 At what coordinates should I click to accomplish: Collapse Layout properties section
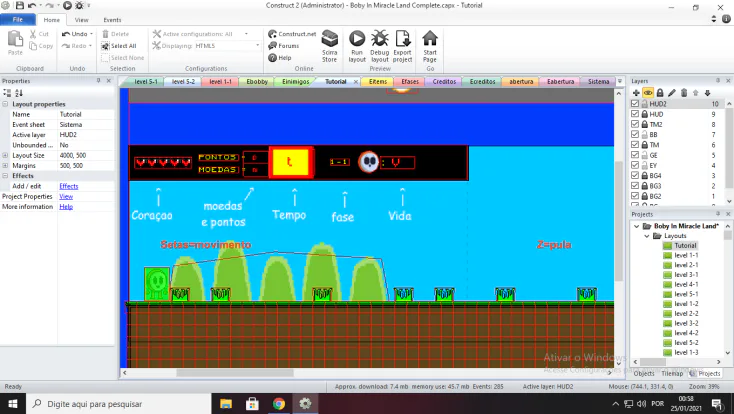[x=5, y=104]
